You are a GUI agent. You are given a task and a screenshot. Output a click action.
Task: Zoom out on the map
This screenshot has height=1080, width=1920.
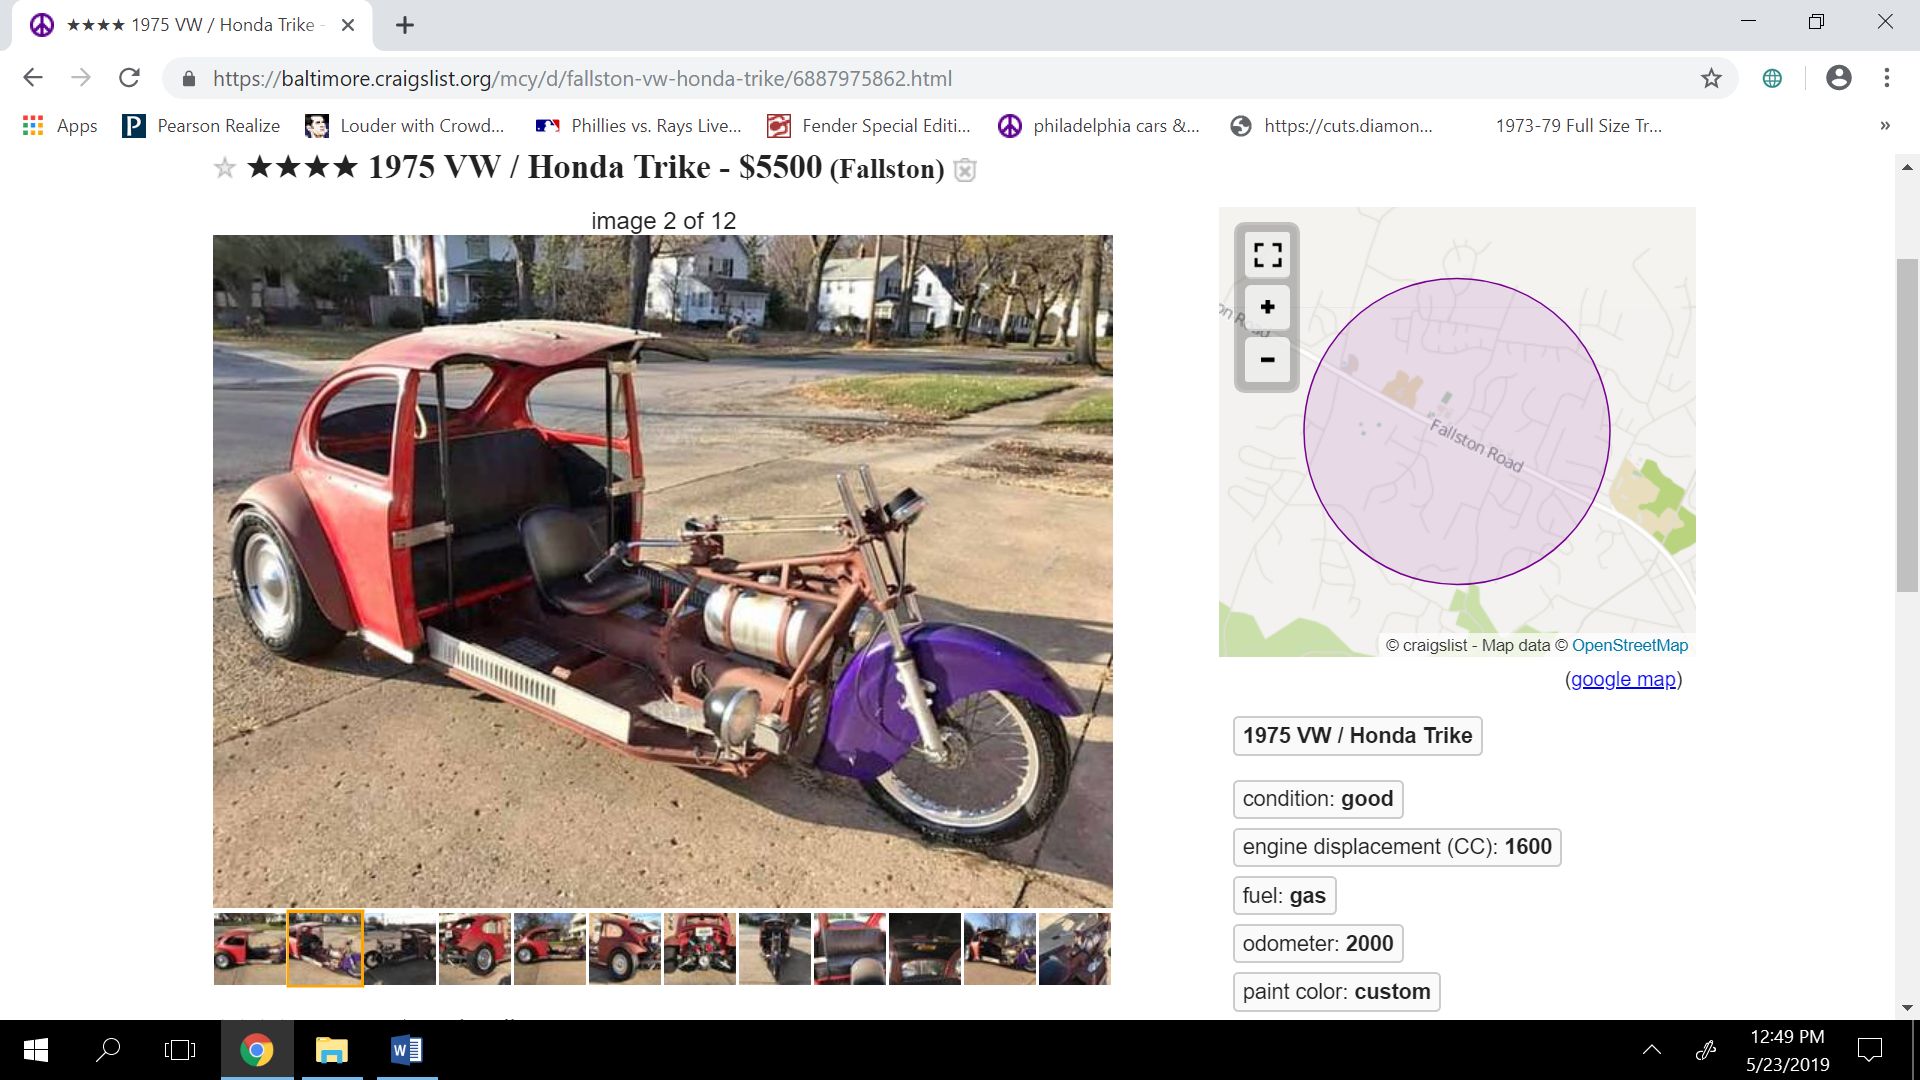tap(1267, 360)
